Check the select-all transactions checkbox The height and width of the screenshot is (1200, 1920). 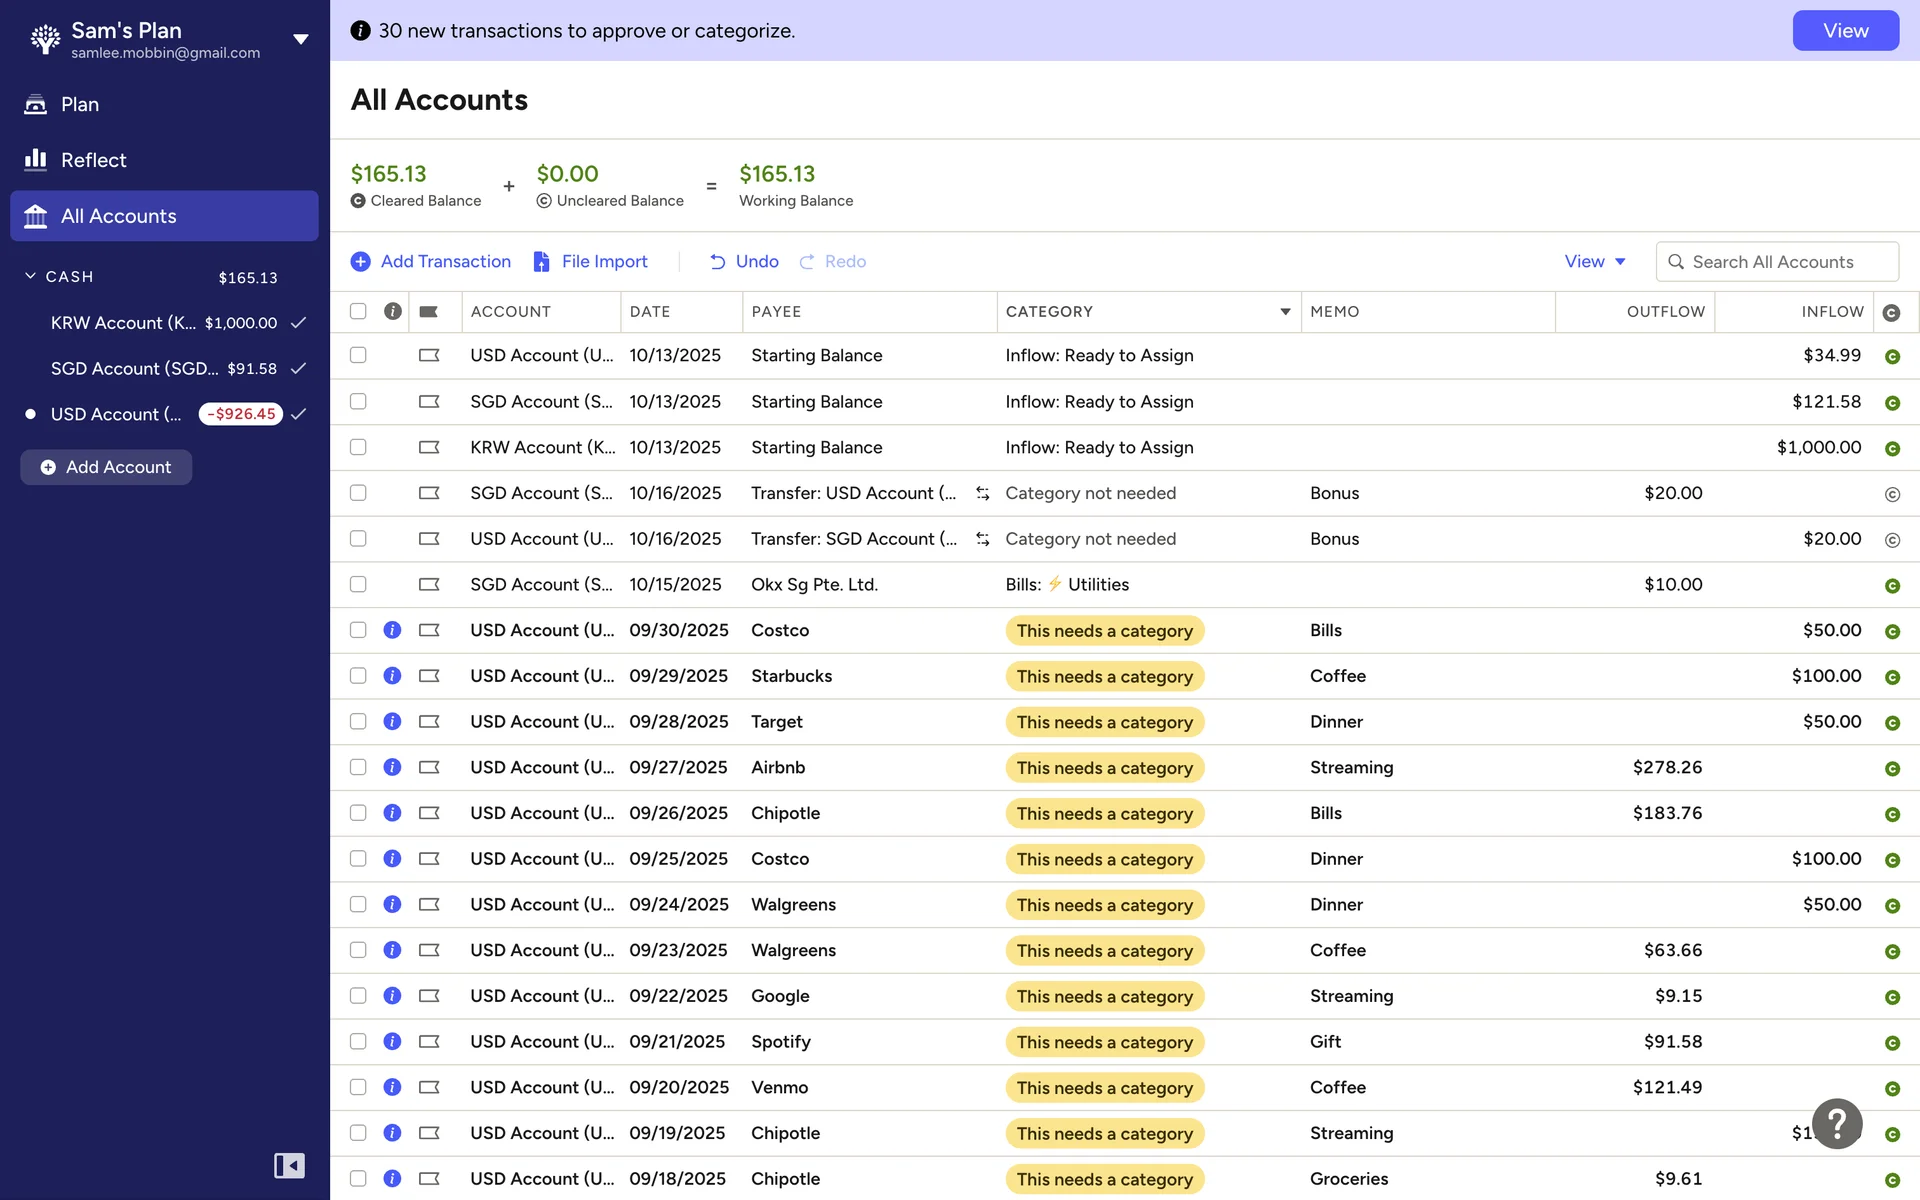point(358,312)
